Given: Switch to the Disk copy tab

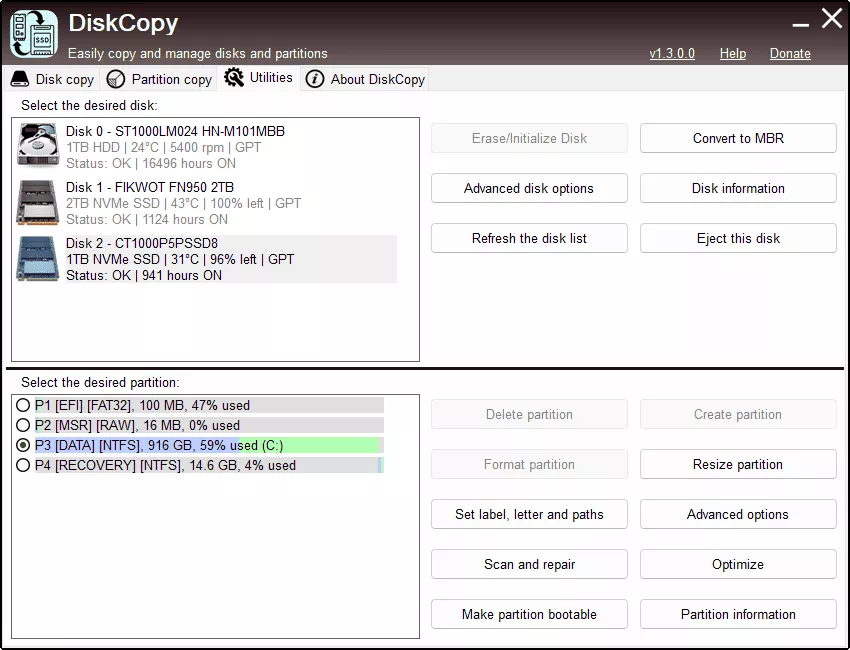Looking at the screenshot, I should pos(55,77).
